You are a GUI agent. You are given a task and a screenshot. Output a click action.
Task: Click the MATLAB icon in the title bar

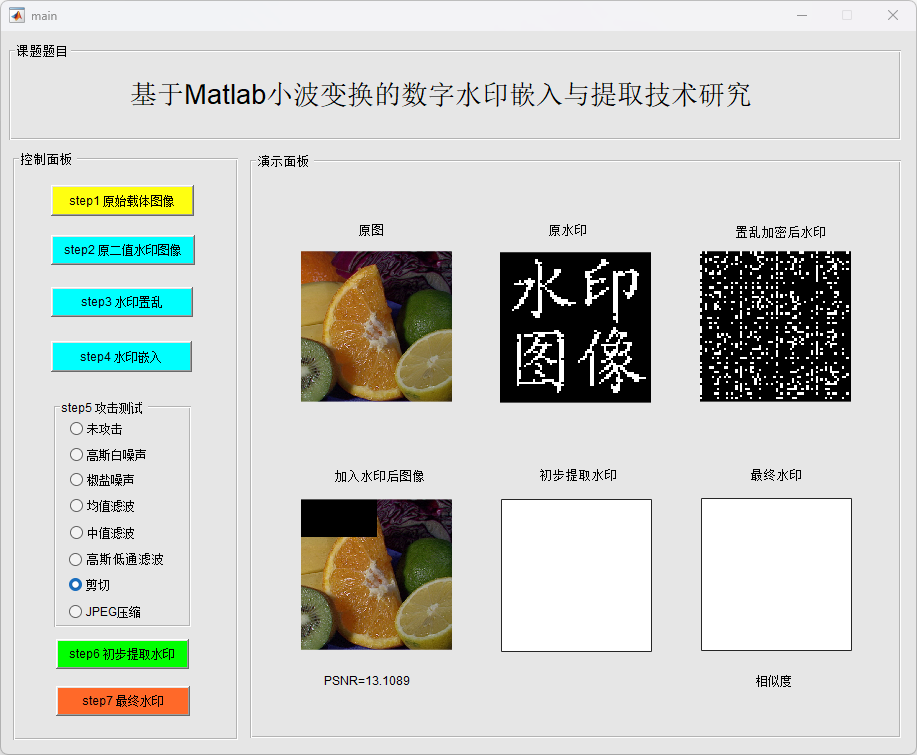pyautogui.click(x=16, y=15)
